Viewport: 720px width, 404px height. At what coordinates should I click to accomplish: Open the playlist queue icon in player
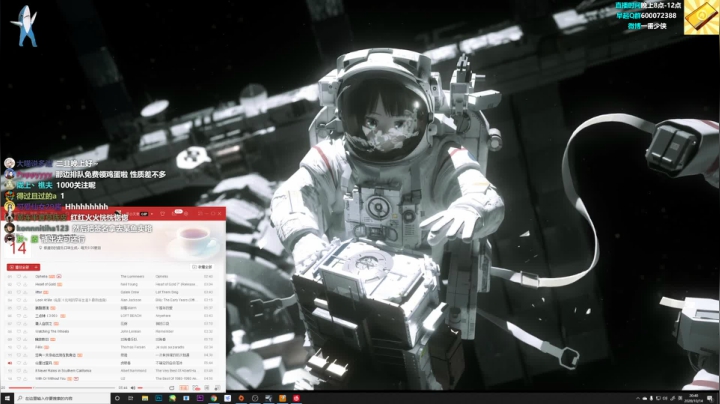point(217,388)
